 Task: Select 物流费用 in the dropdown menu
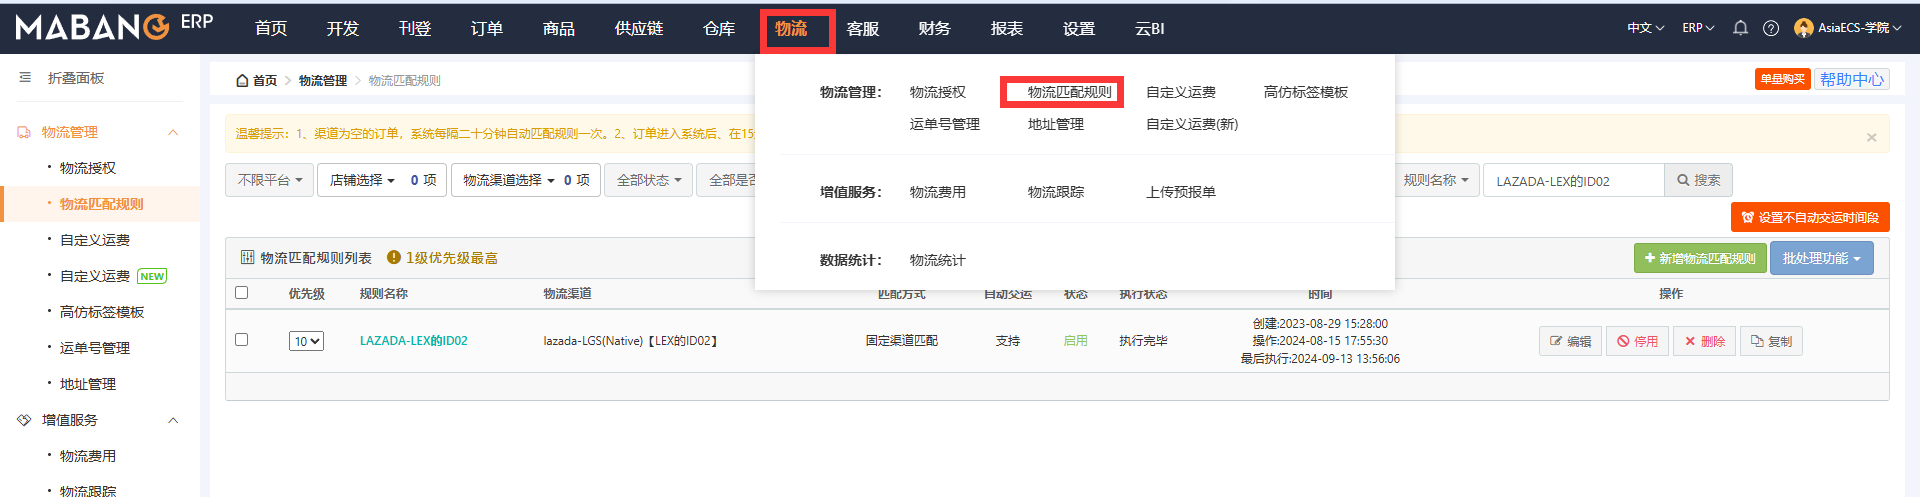click(938, 192)
